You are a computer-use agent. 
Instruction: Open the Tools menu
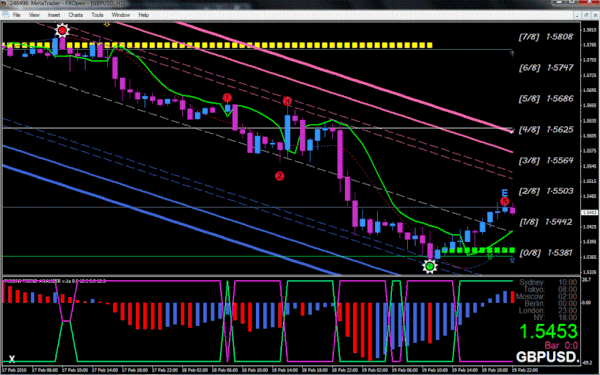click(x=97, y=15)
